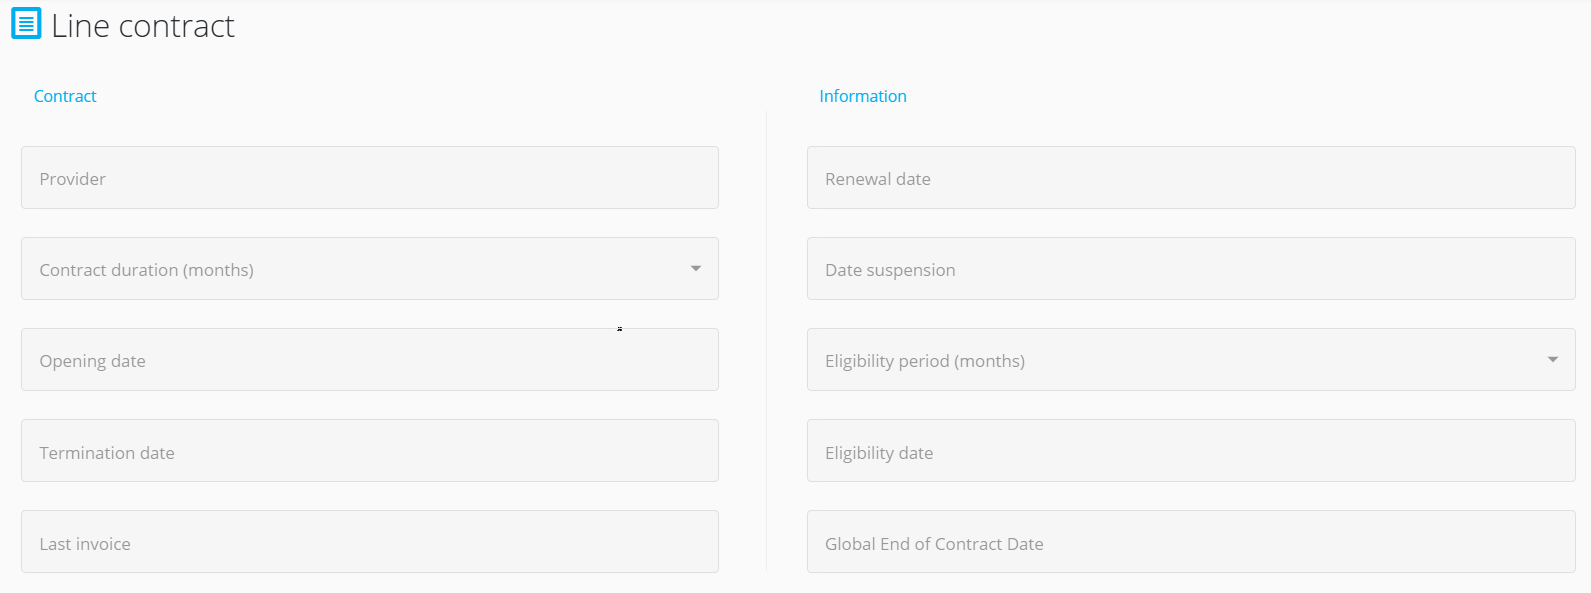Select the Contract duration (months) combo box

pos(370,268)
